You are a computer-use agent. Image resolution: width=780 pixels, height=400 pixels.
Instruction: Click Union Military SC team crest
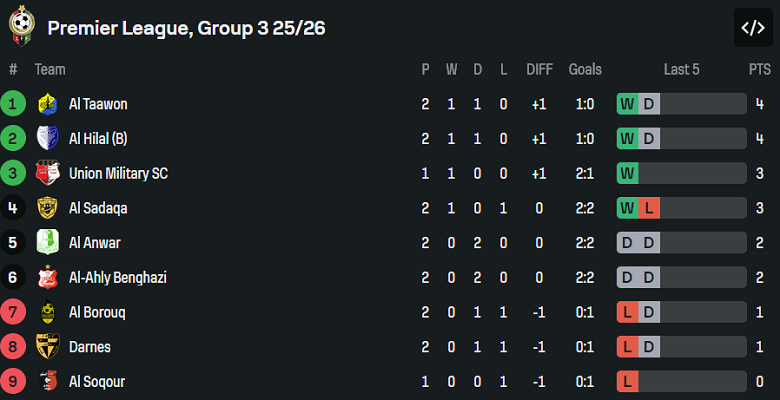[x=47, y=173]
